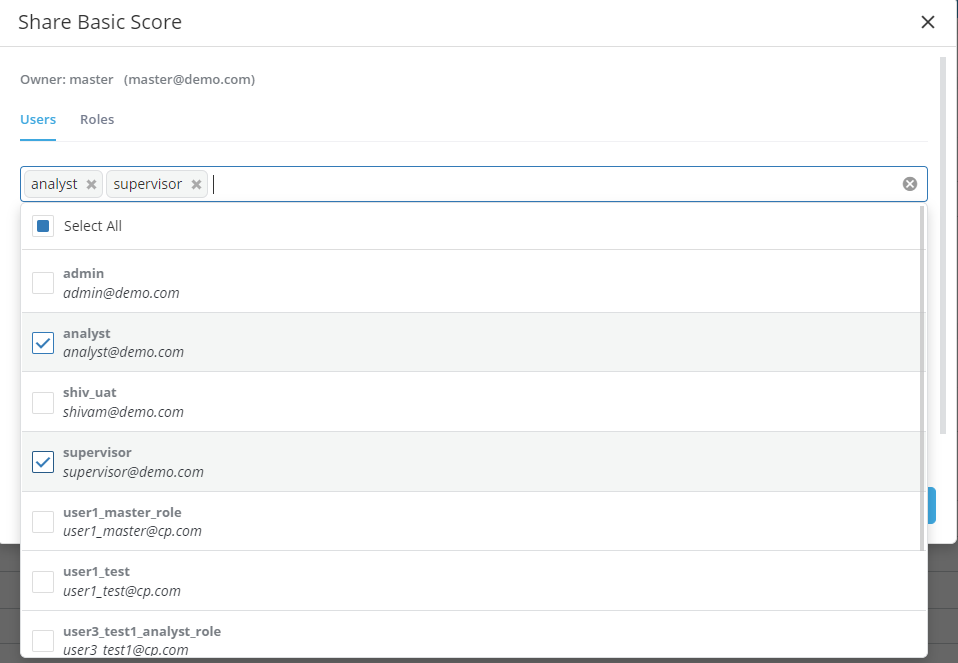Uncheck the analyst user checkbox
Screen dimensions: 958x663
(x=43, y=343)
